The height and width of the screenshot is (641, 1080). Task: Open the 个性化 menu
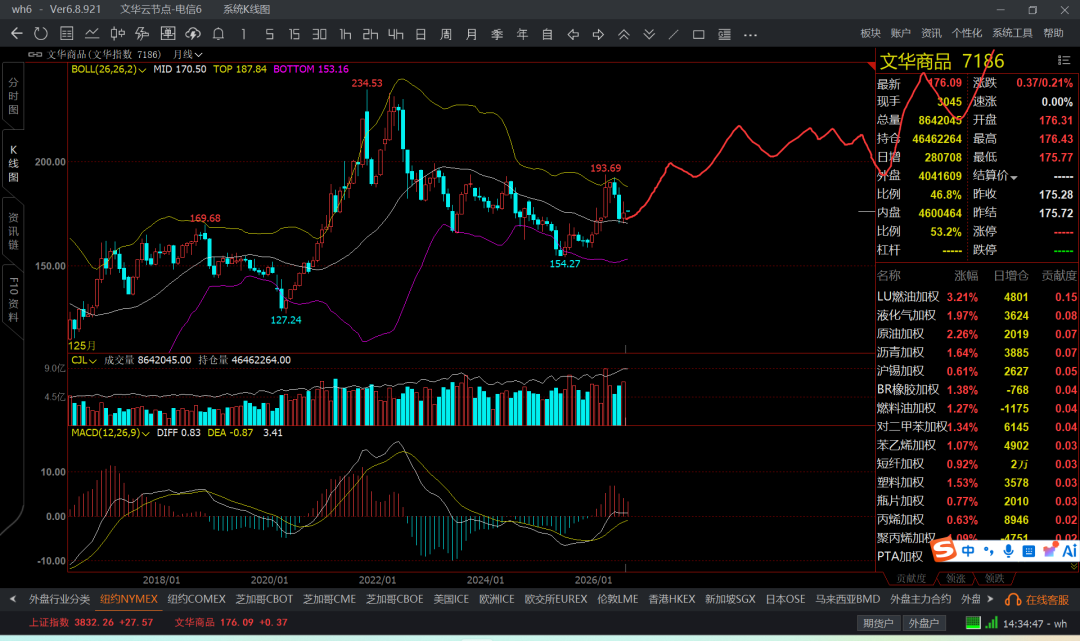966,33
